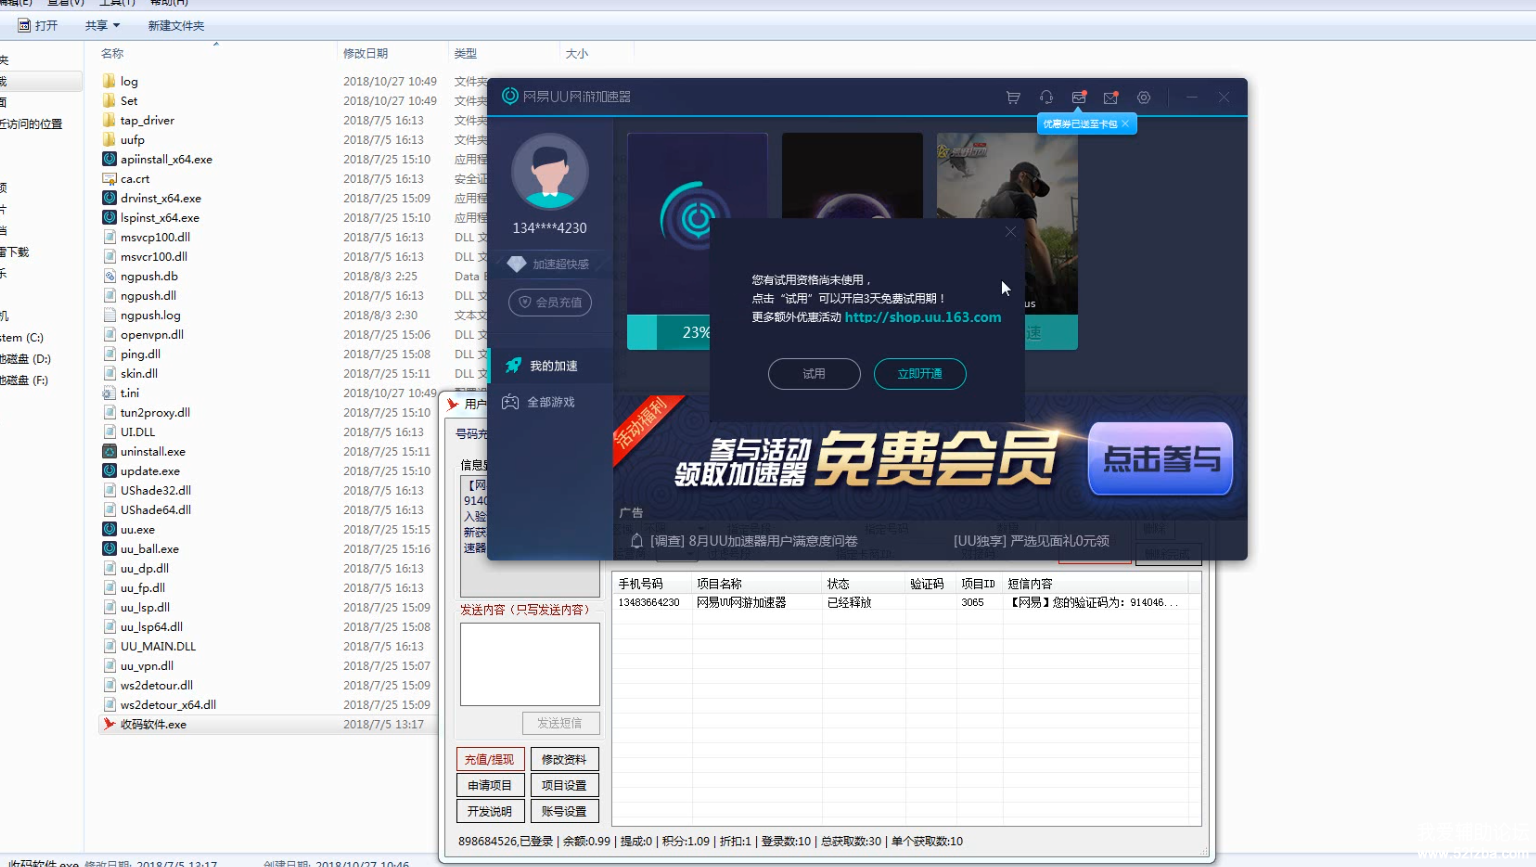Click the 申请项目 button
This screenshot has width=1536, height=867.
(490, 786)
